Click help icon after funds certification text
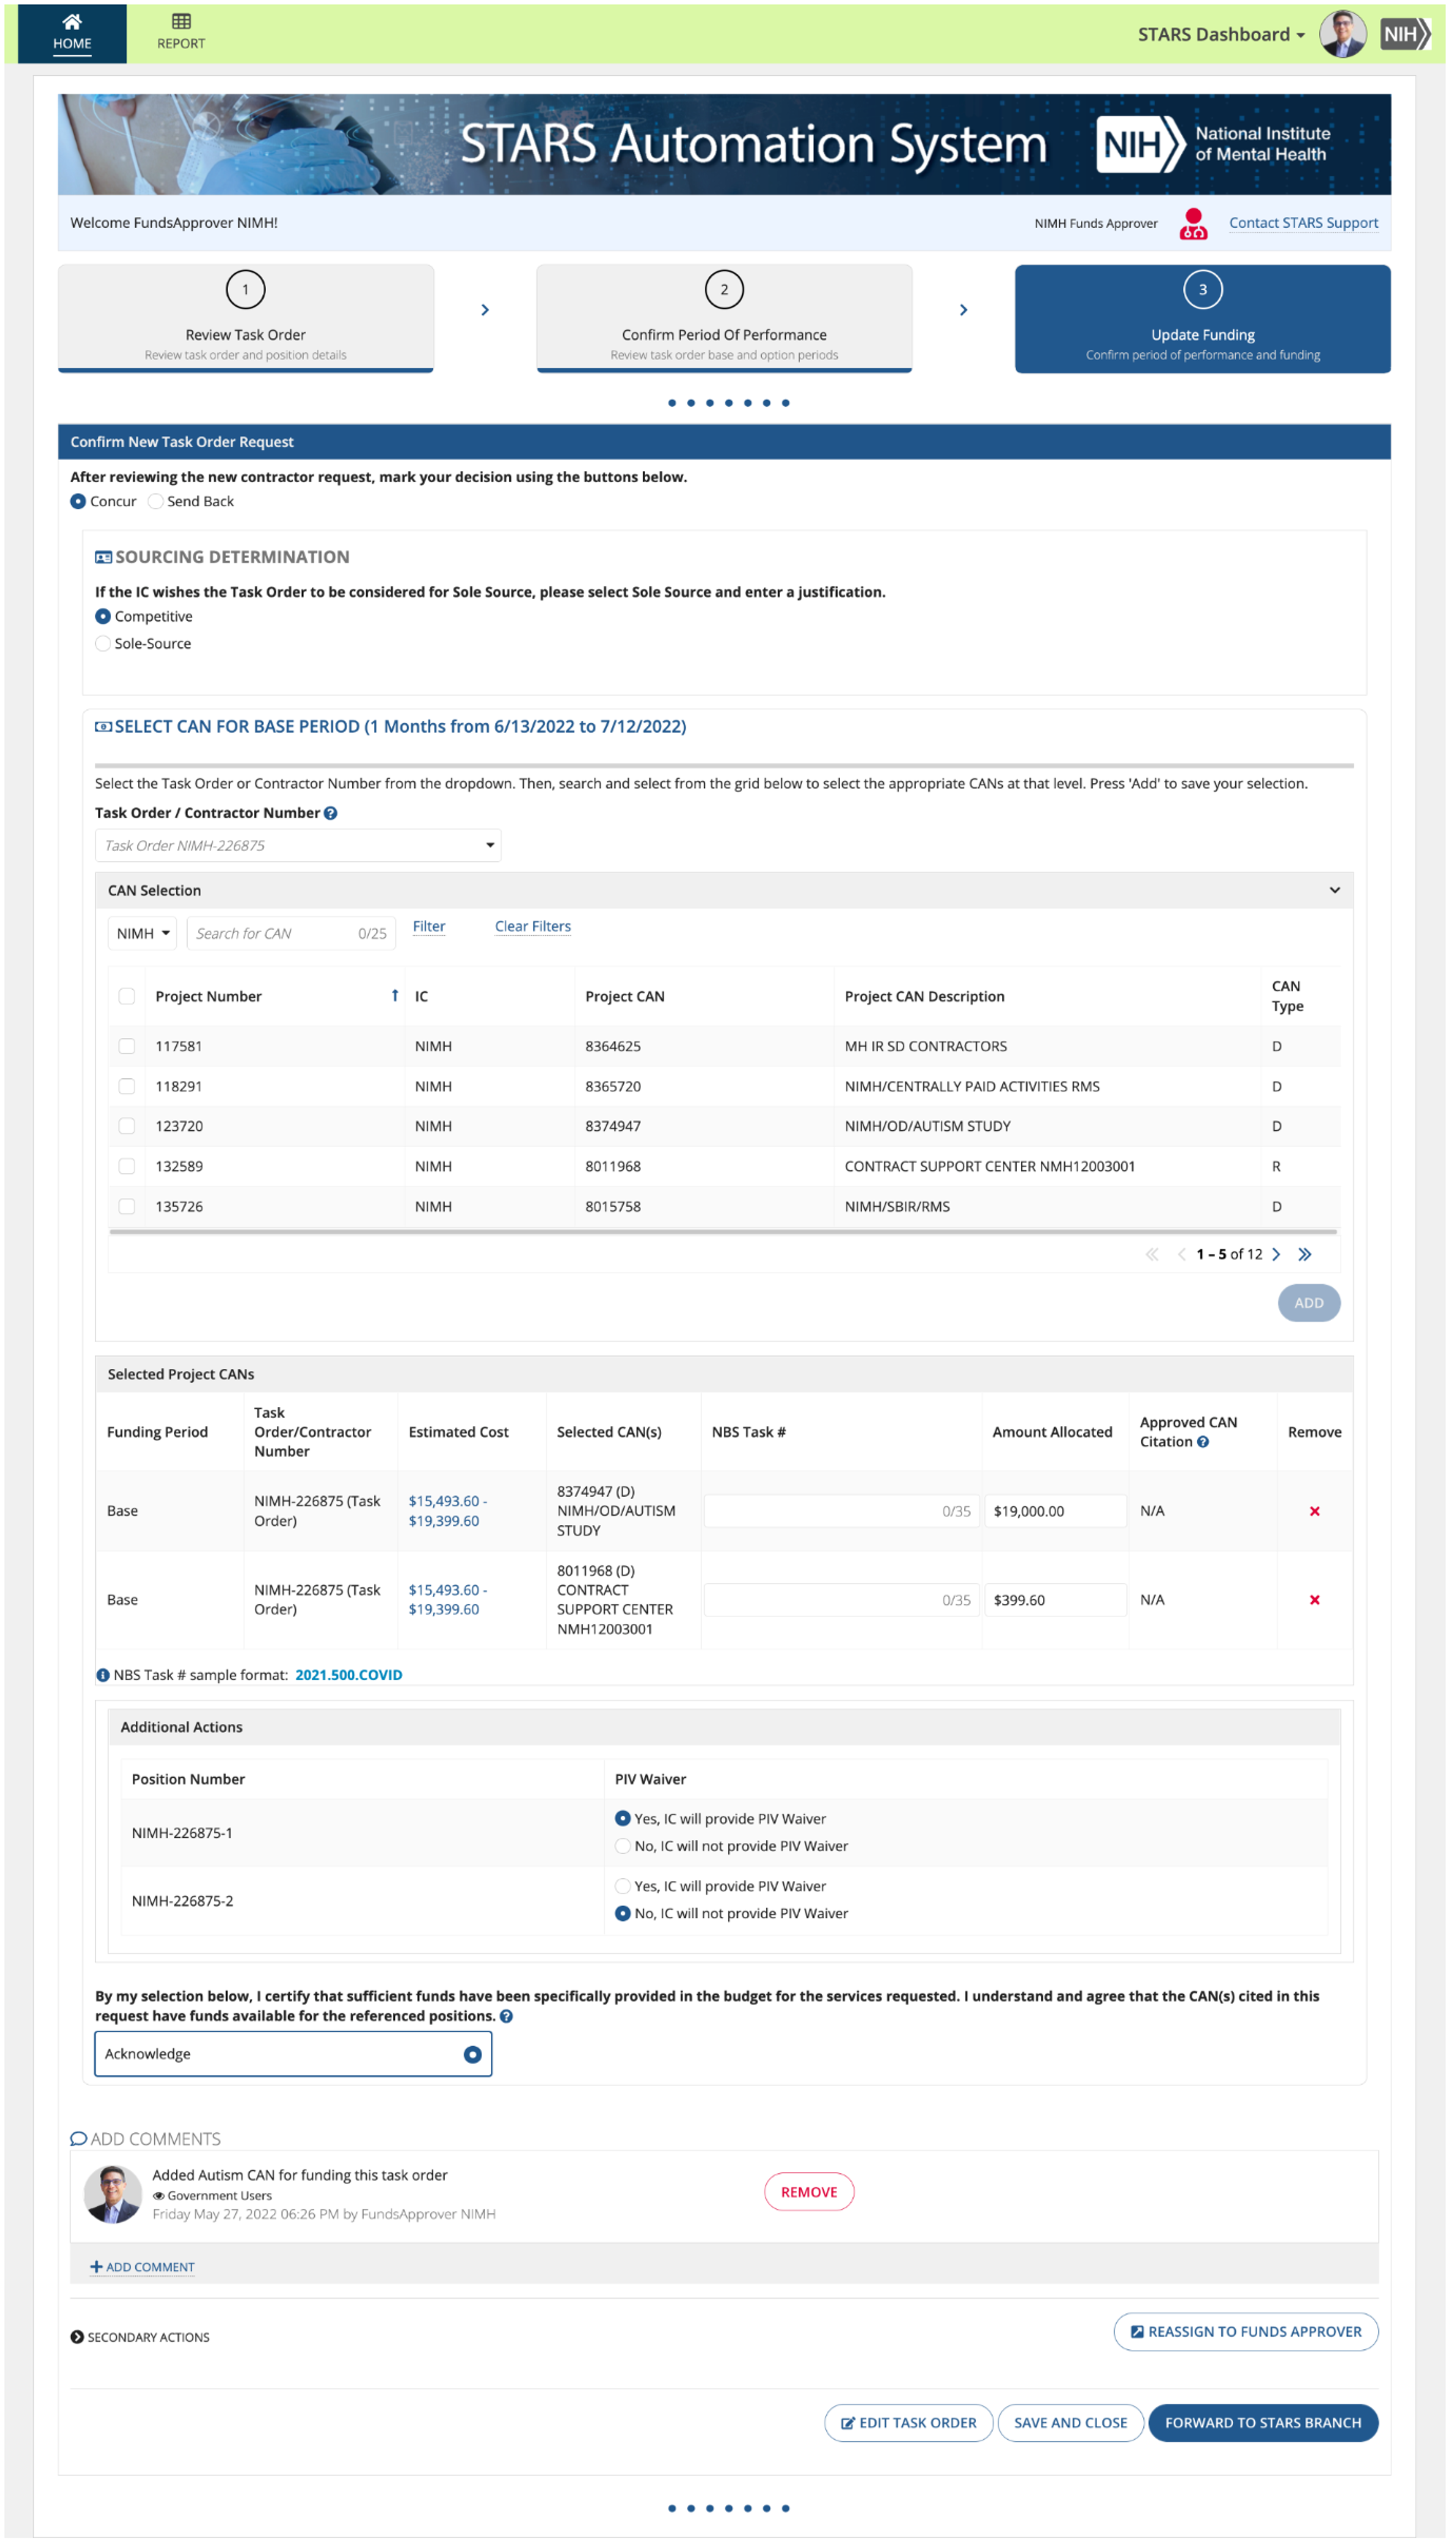 (x=507, y=2016)
